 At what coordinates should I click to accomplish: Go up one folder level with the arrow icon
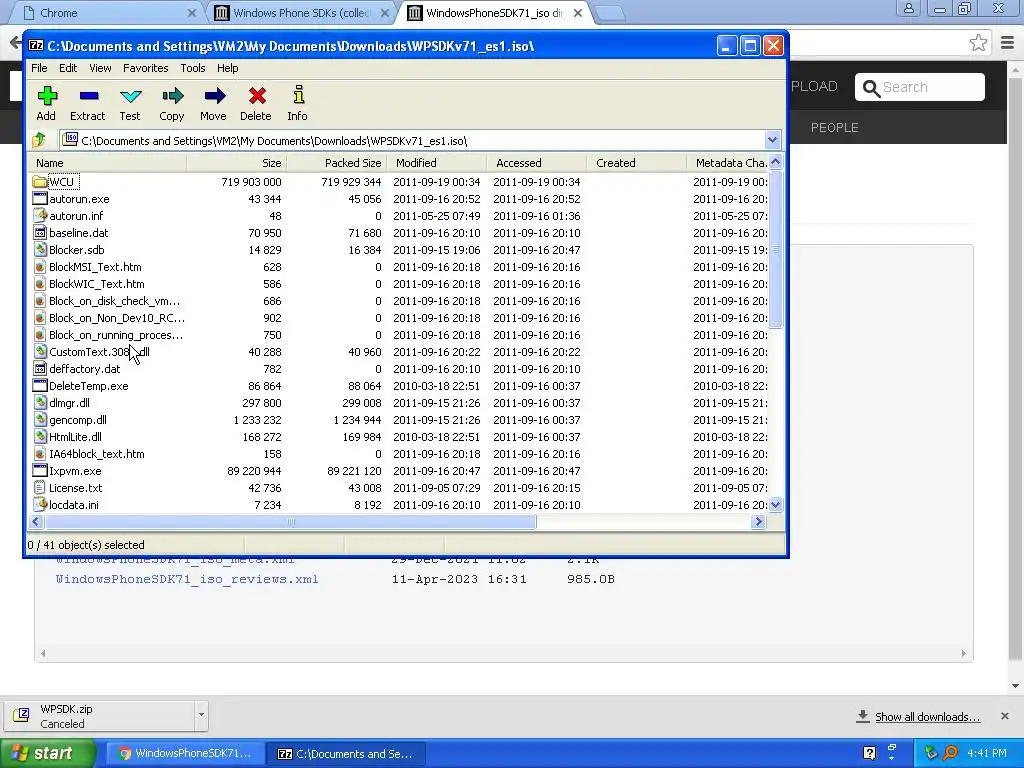pos(39,140)
